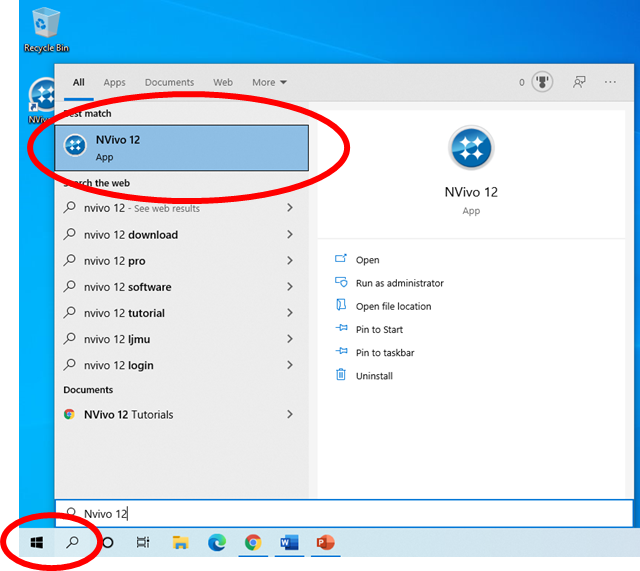This screenshot has height=571, width=640.
Task: Click the Run as administrator shield icon
Action: pyautogui.click(x=341, y=282)
